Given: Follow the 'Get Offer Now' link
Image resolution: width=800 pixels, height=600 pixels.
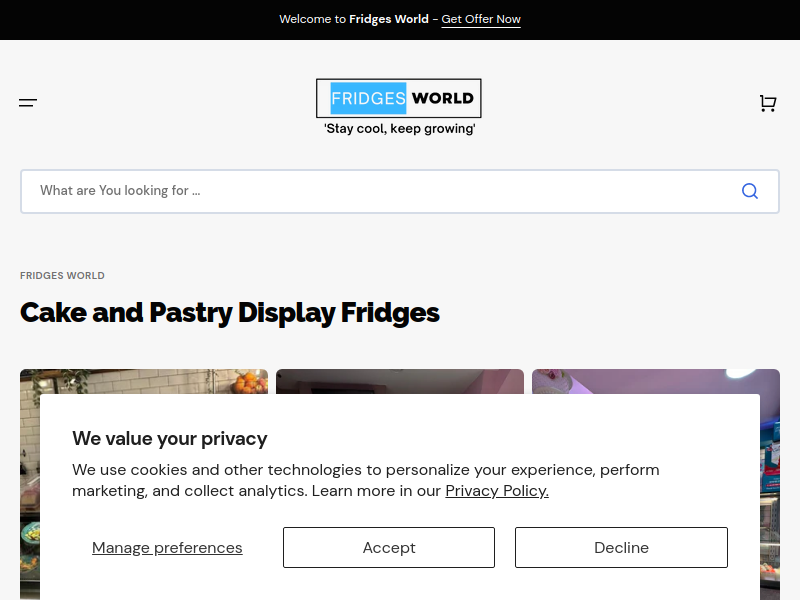Looking at the screenshot, I should [x=481, y=19].
